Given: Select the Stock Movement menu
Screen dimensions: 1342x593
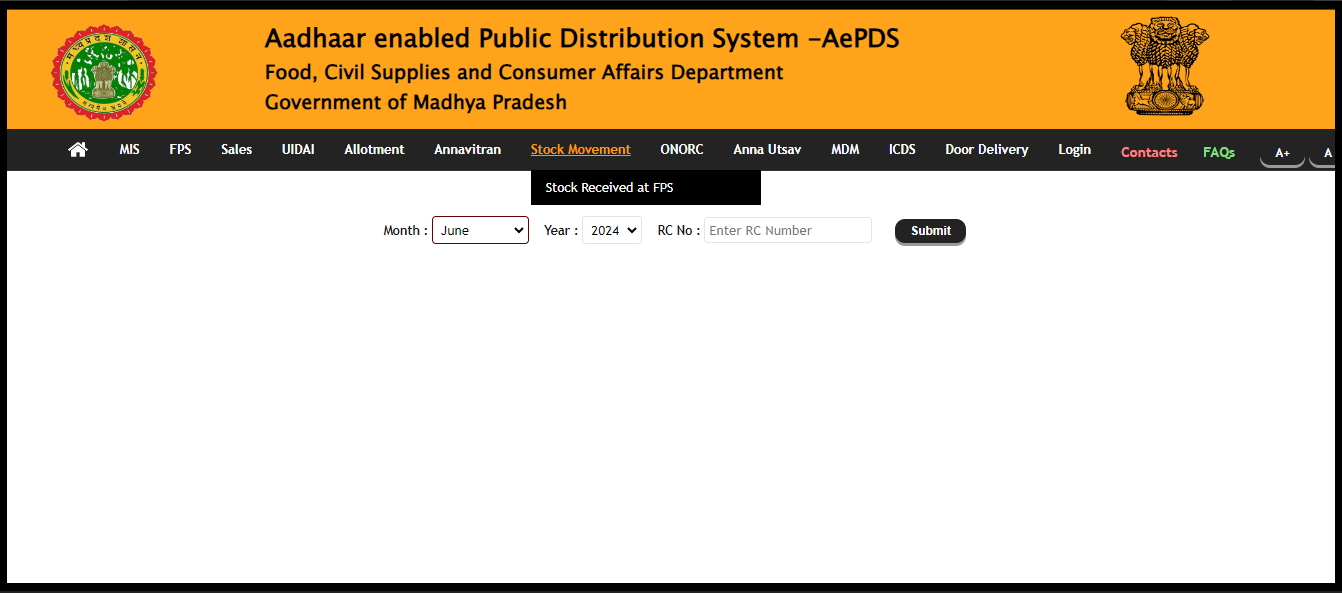Looking at the screenshot, I should coord(581,149).
